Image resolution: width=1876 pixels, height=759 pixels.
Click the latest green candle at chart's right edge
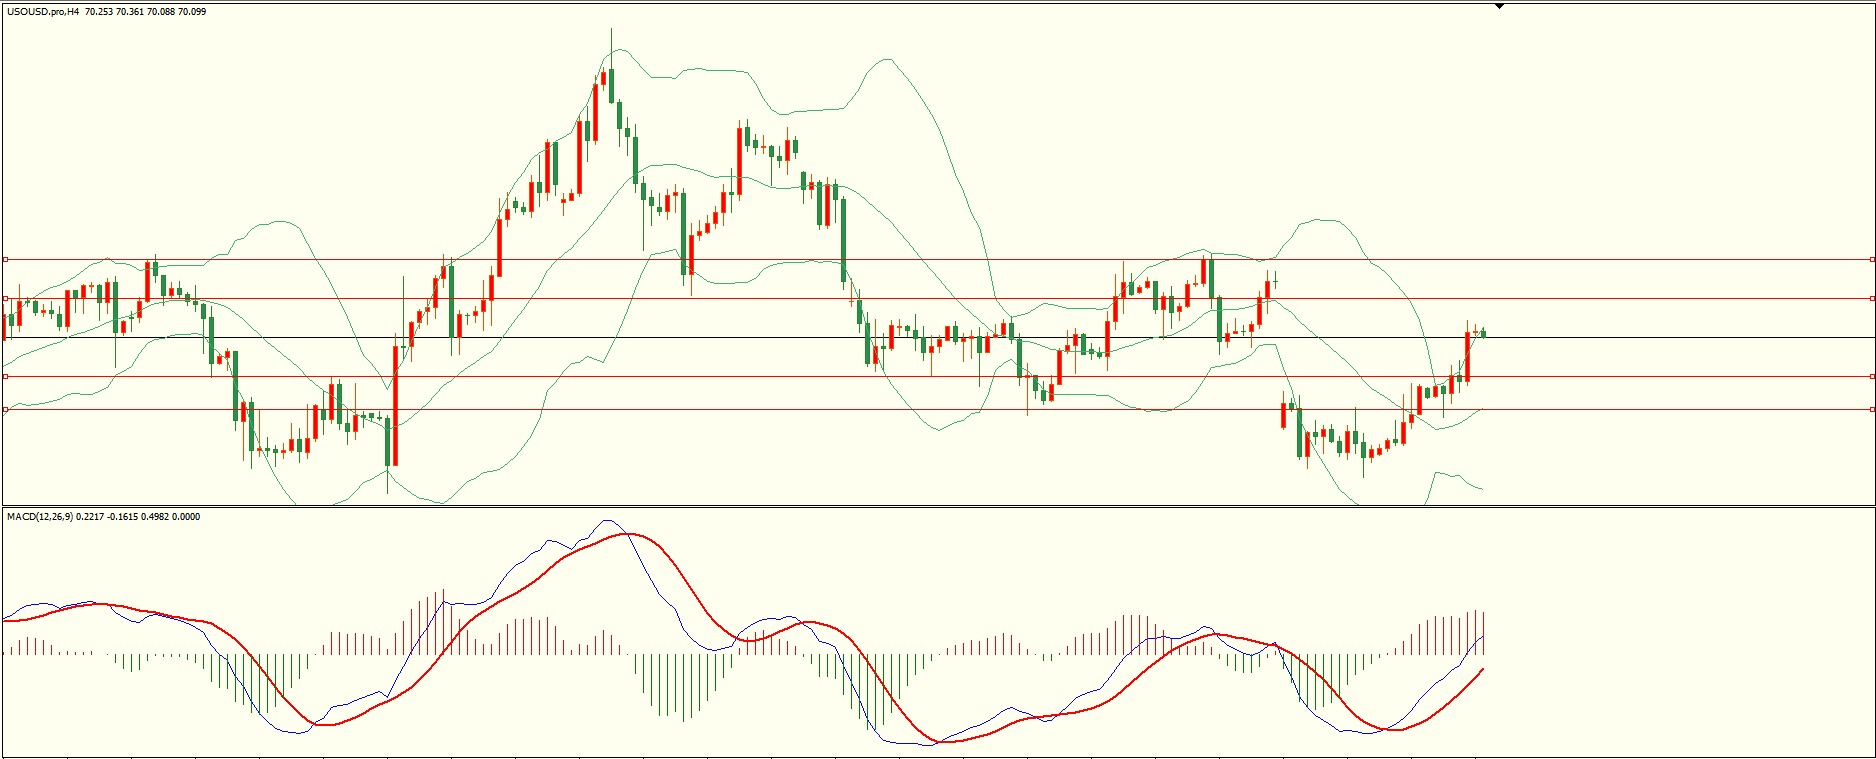point(1483,333)
